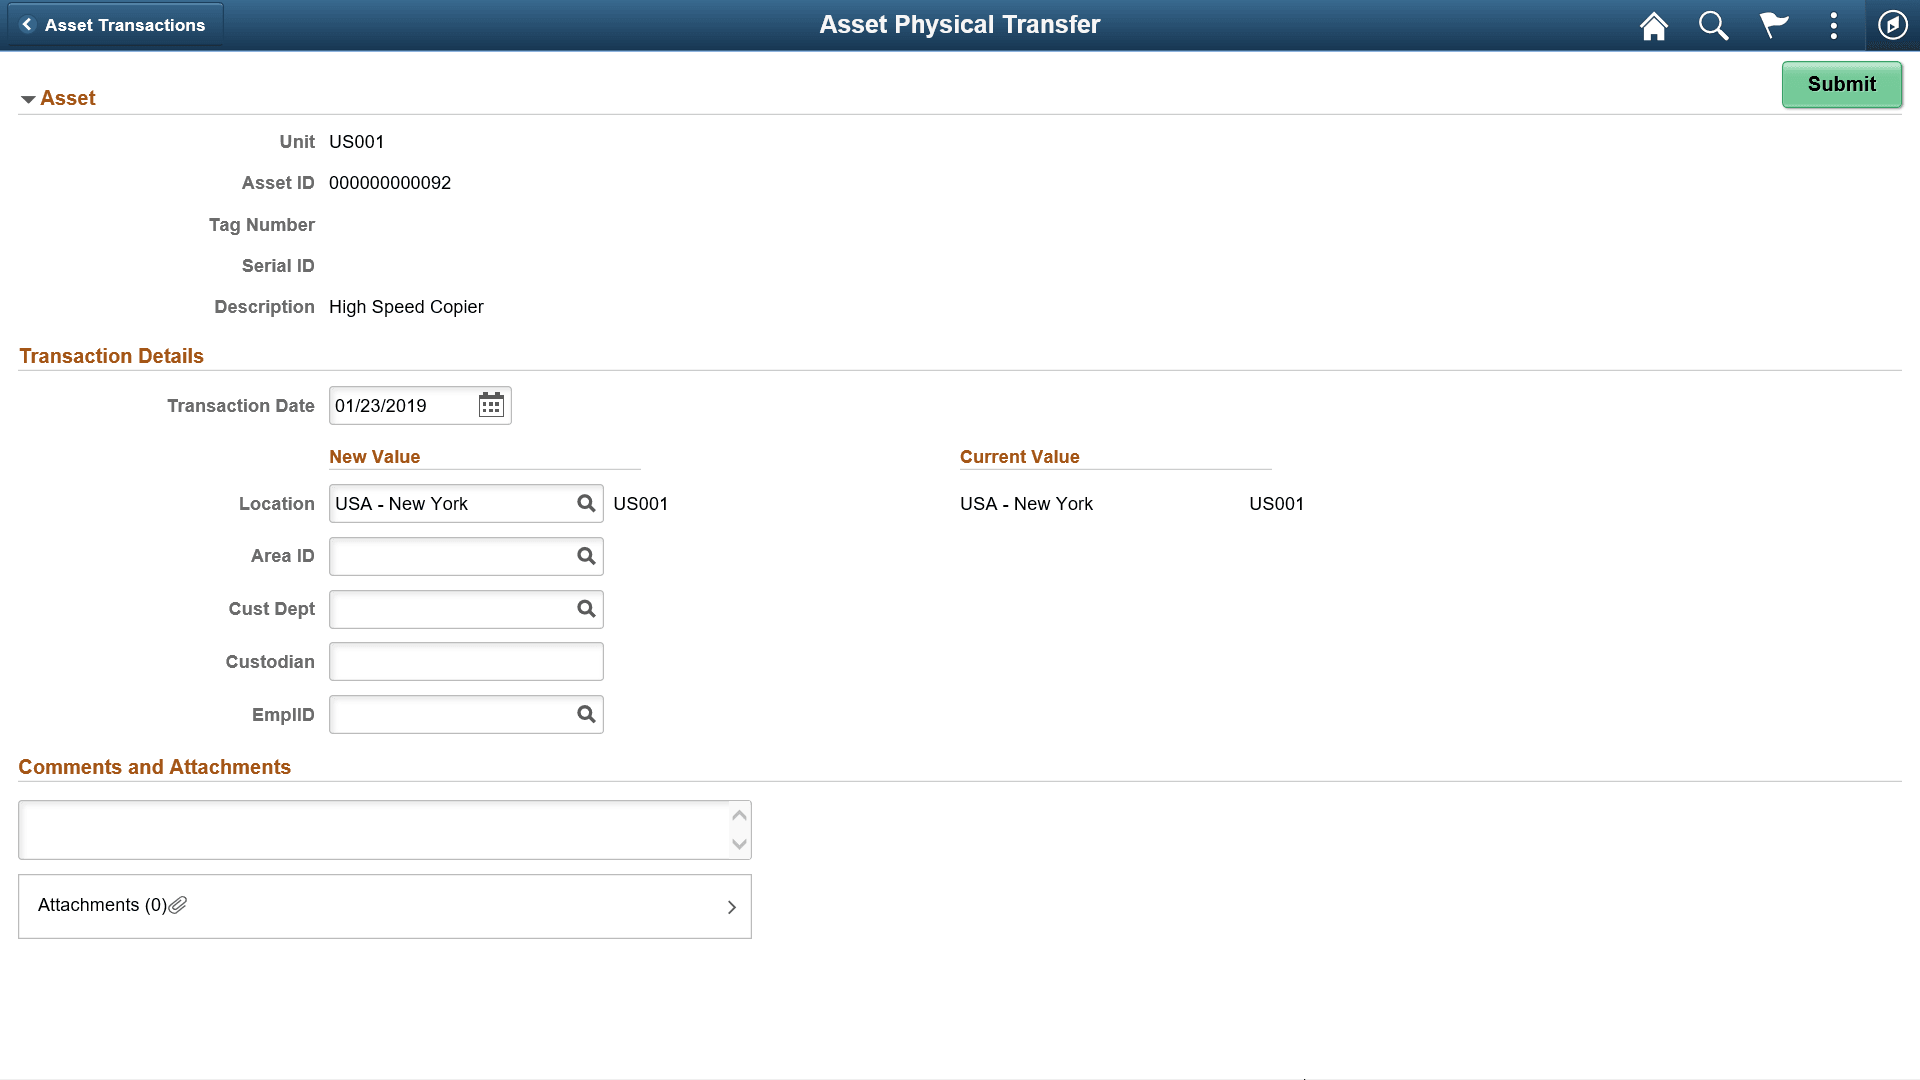1920x1080 pixels.
Task: Open the Notifications flag icon
Action: point(1773,25)
